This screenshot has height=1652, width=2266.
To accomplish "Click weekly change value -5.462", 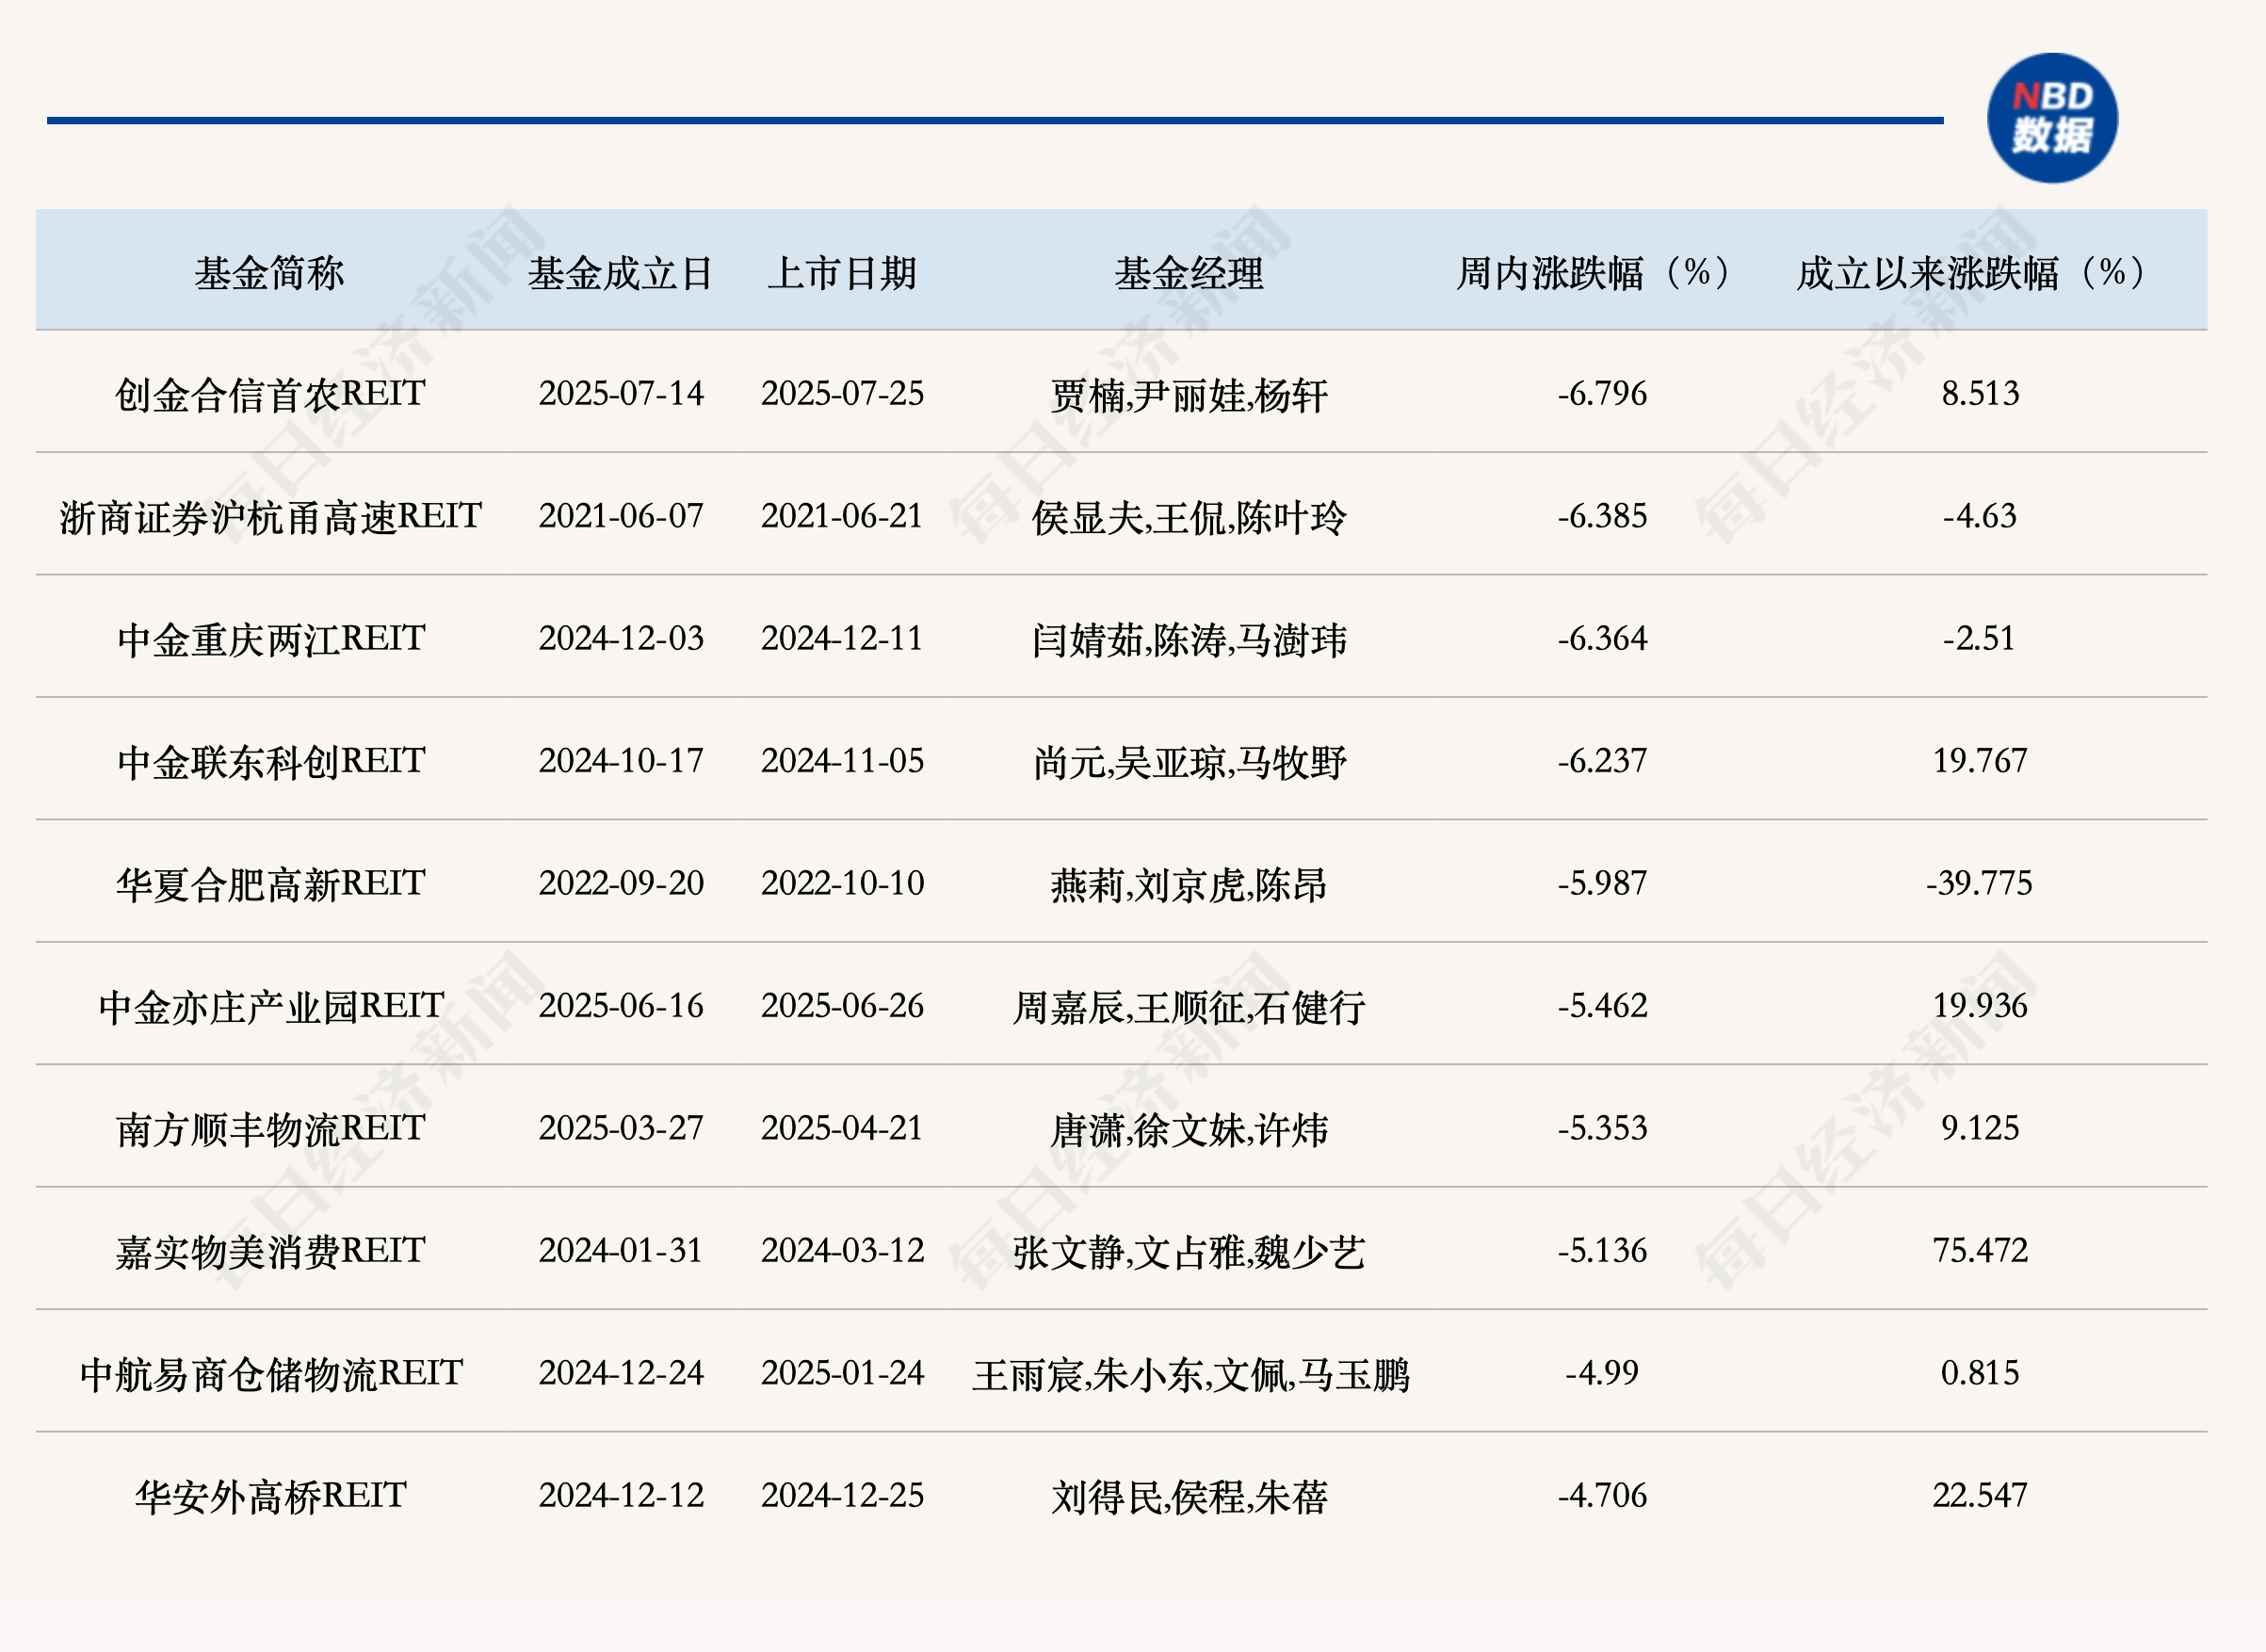I will pyautogui.click(x=1602, y=1006).
